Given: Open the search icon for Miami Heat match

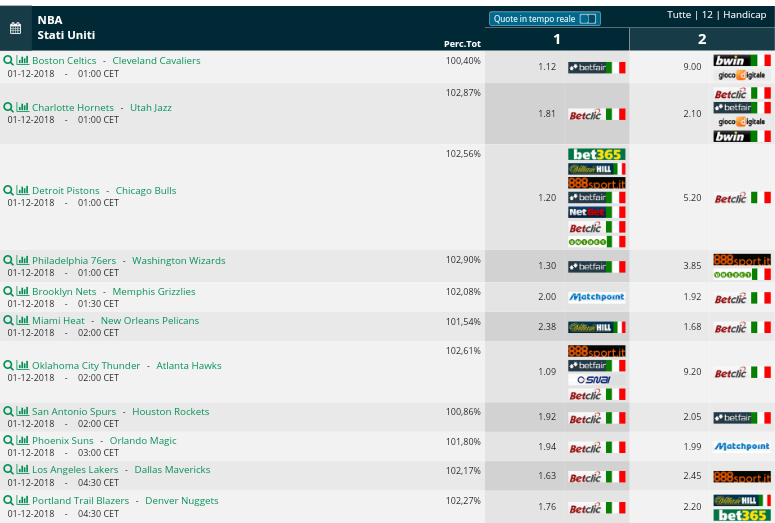Looking at the screenshot, I should pyautogui.click(x=8, y=320).
